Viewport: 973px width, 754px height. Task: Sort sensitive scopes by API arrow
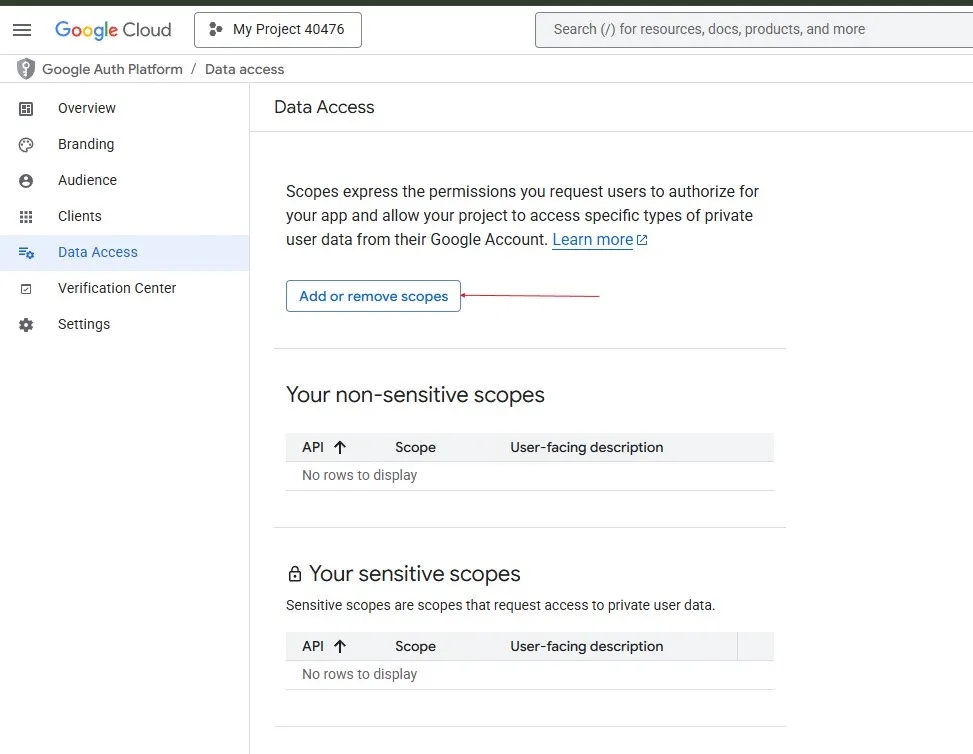pos(339,646)
